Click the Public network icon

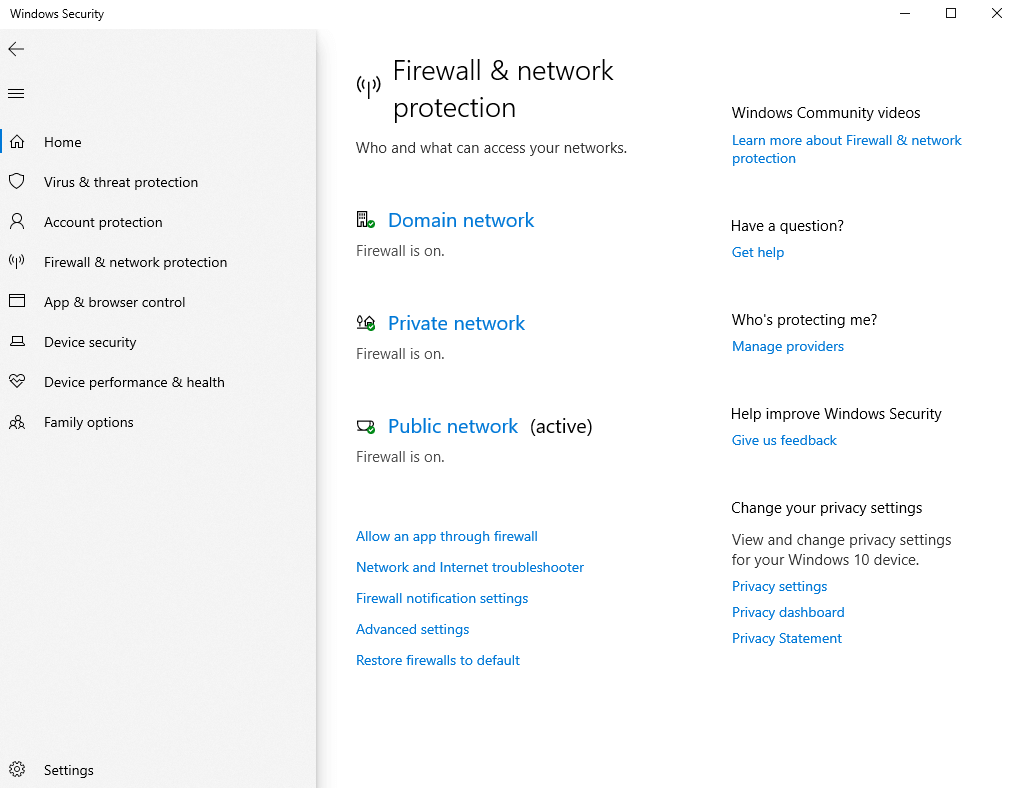point(366,425)
